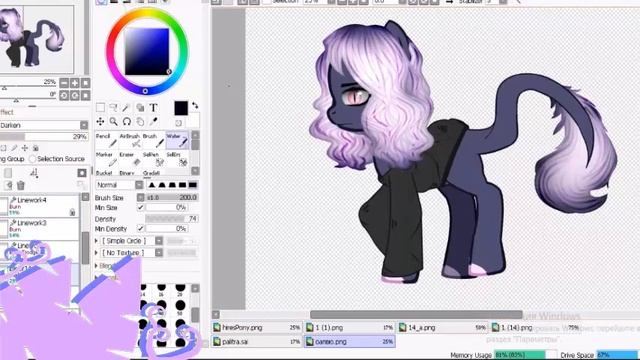Select the Hand pan tool
Viewport: 640px width, 360px height.
tap(140, 121)
